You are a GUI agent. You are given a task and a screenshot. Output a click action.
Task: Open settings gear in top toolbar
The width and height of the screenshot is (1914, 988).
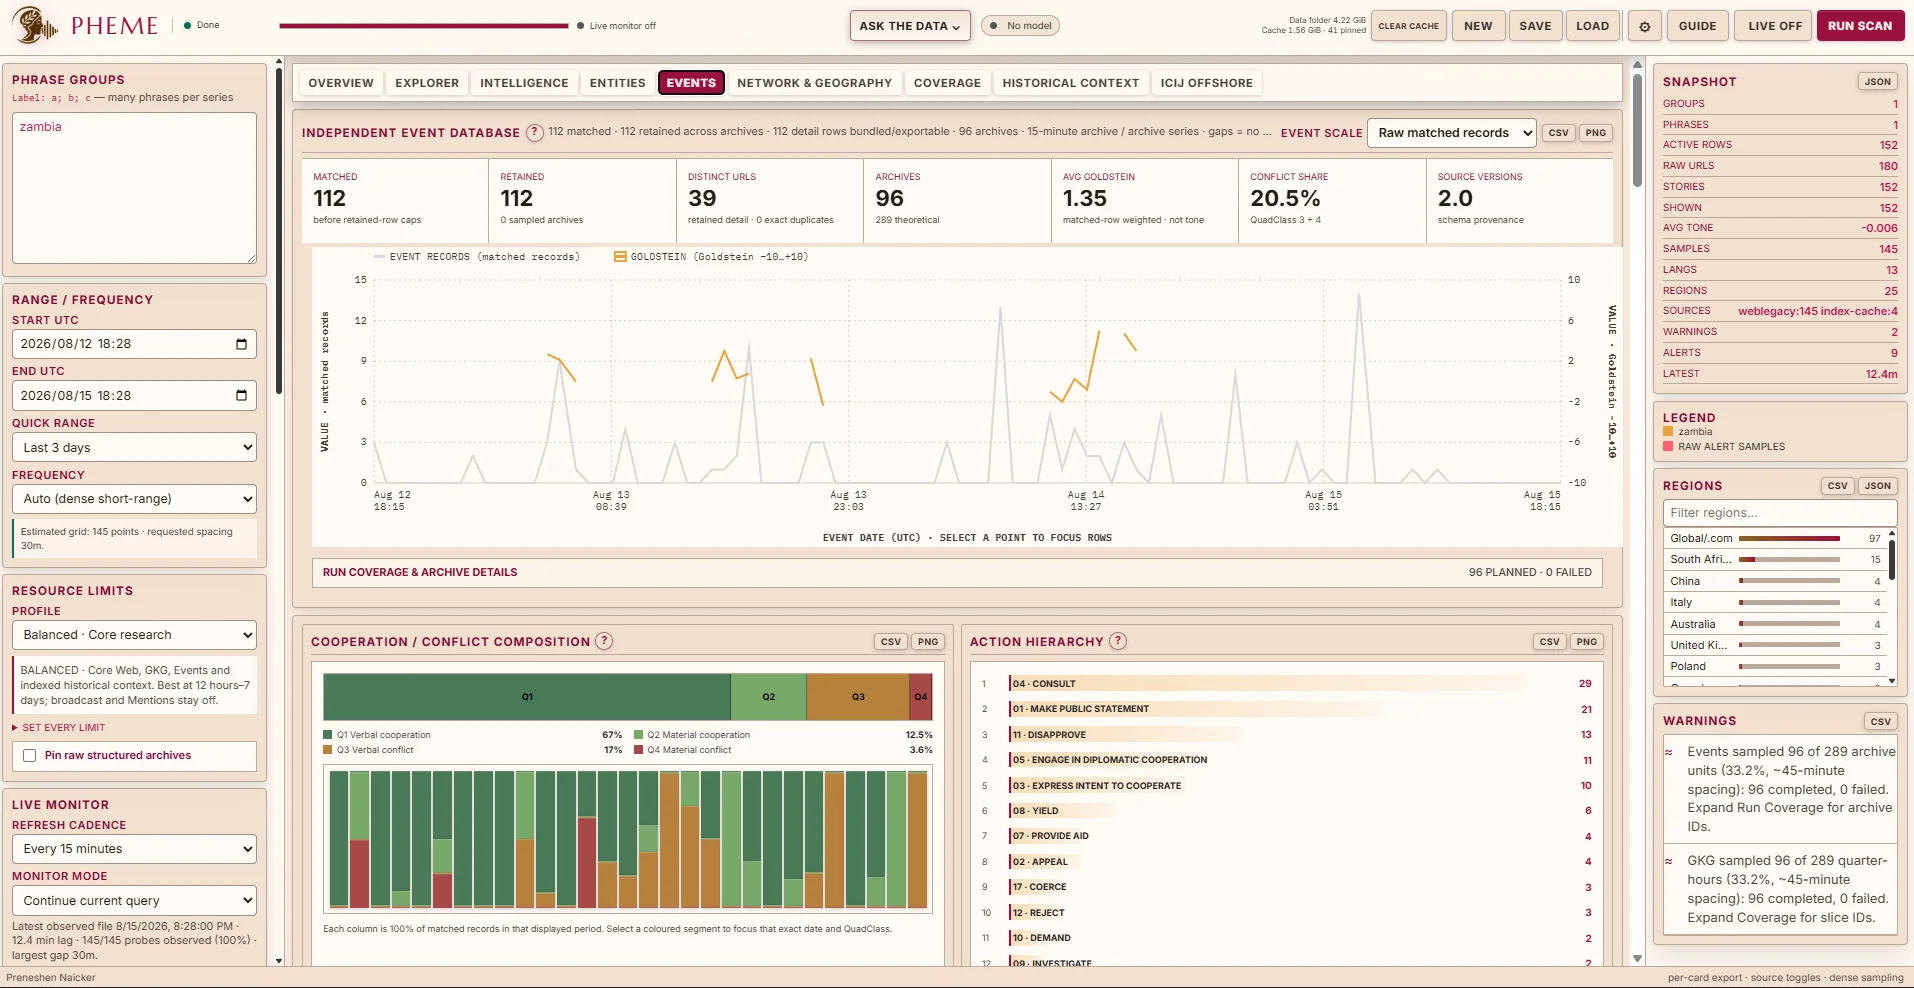pos(1645,27)
